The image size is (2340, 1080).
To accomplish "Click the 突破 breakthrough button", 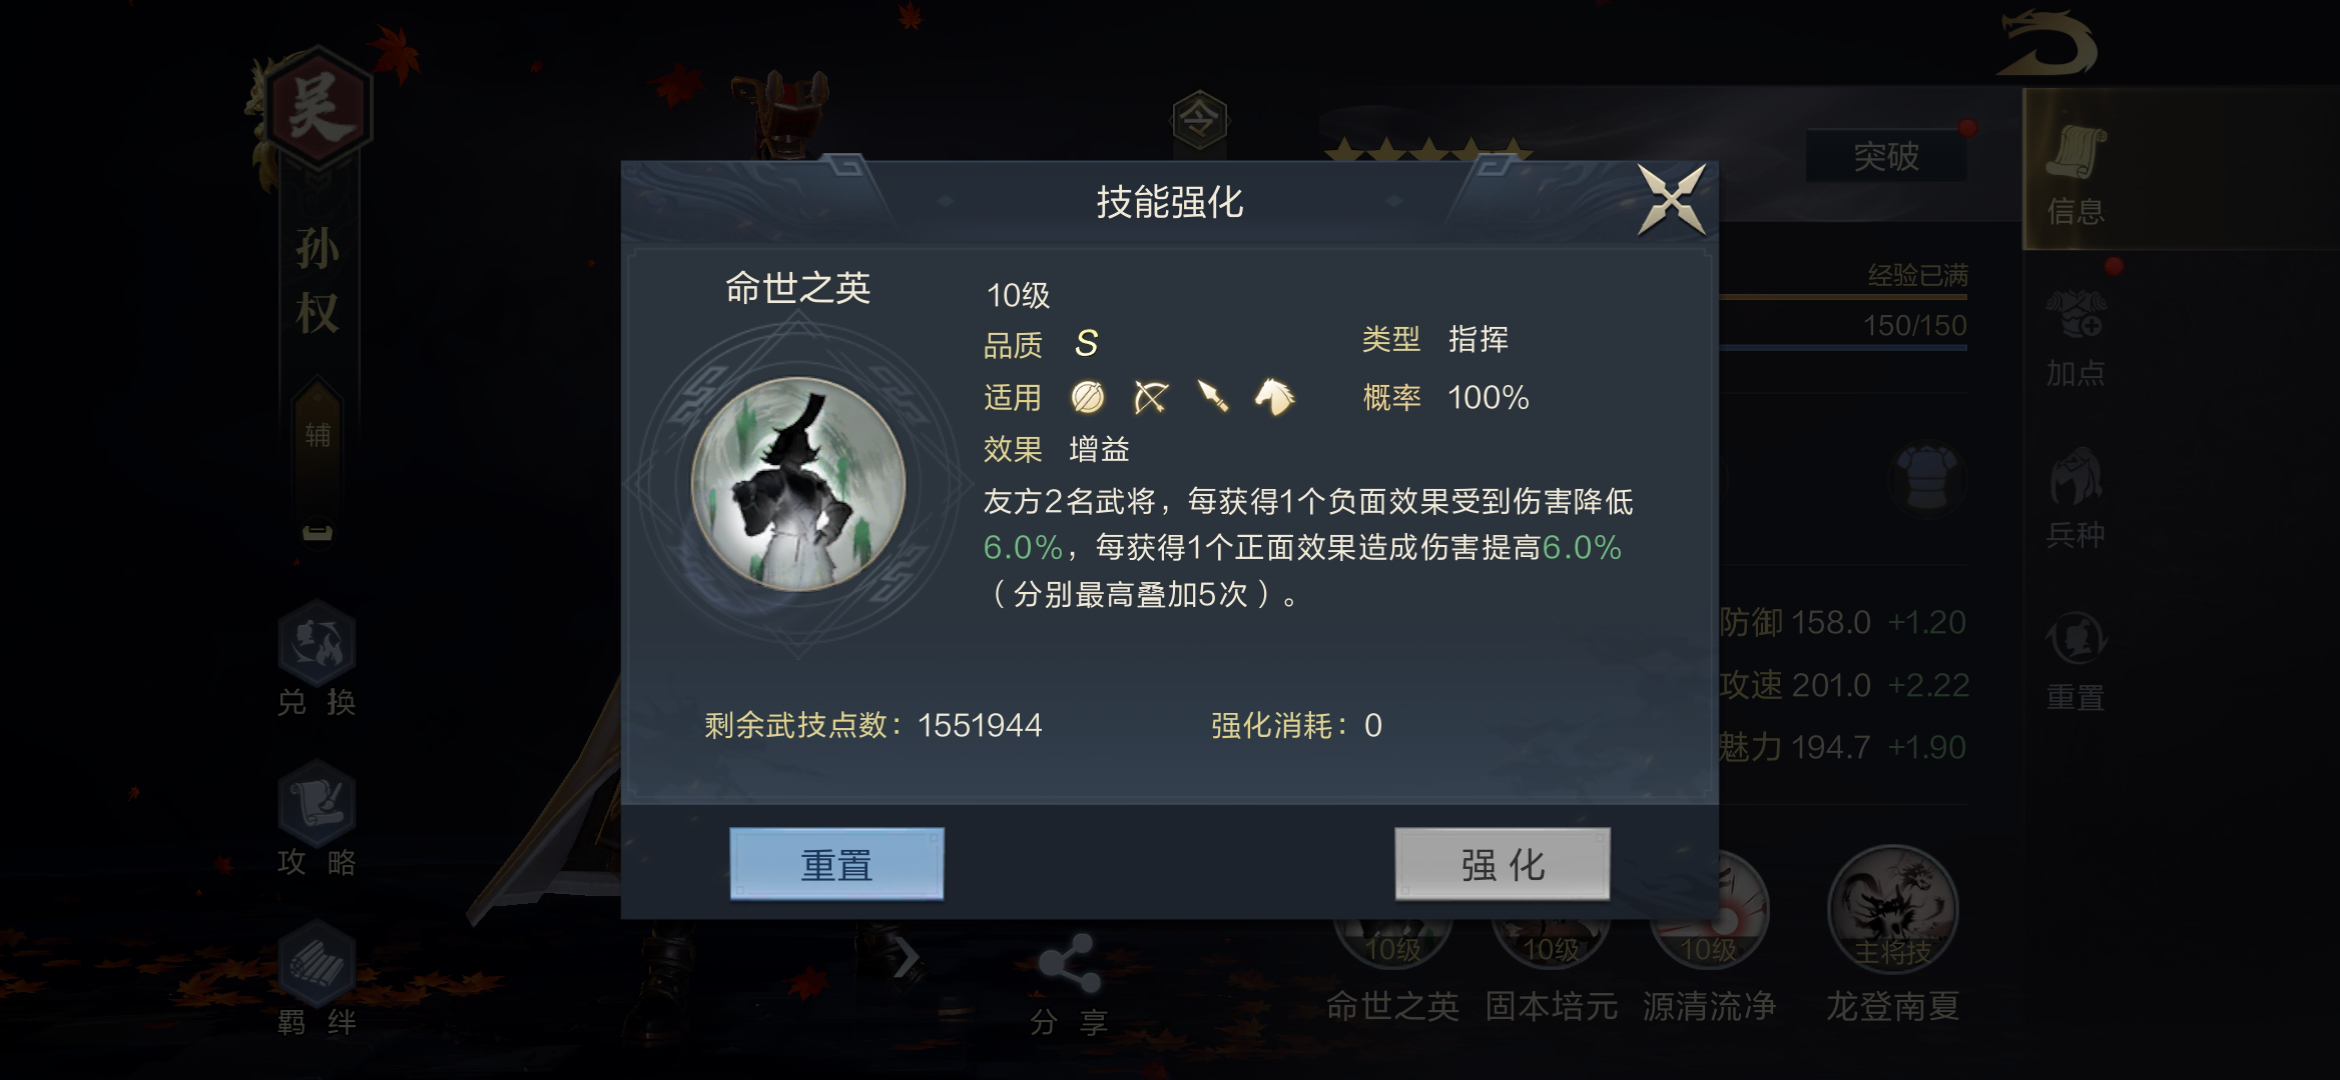I will pyautogui.click(x=1886, y=155).
